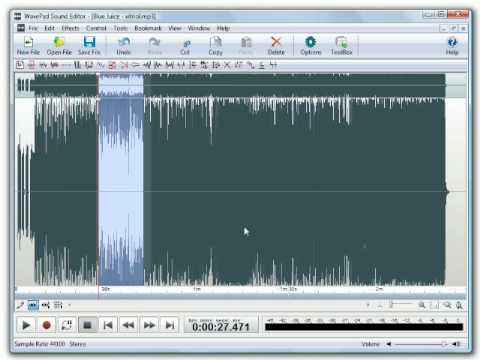
Task: Start playback with the Play button
Action: (x=26, y=325)
